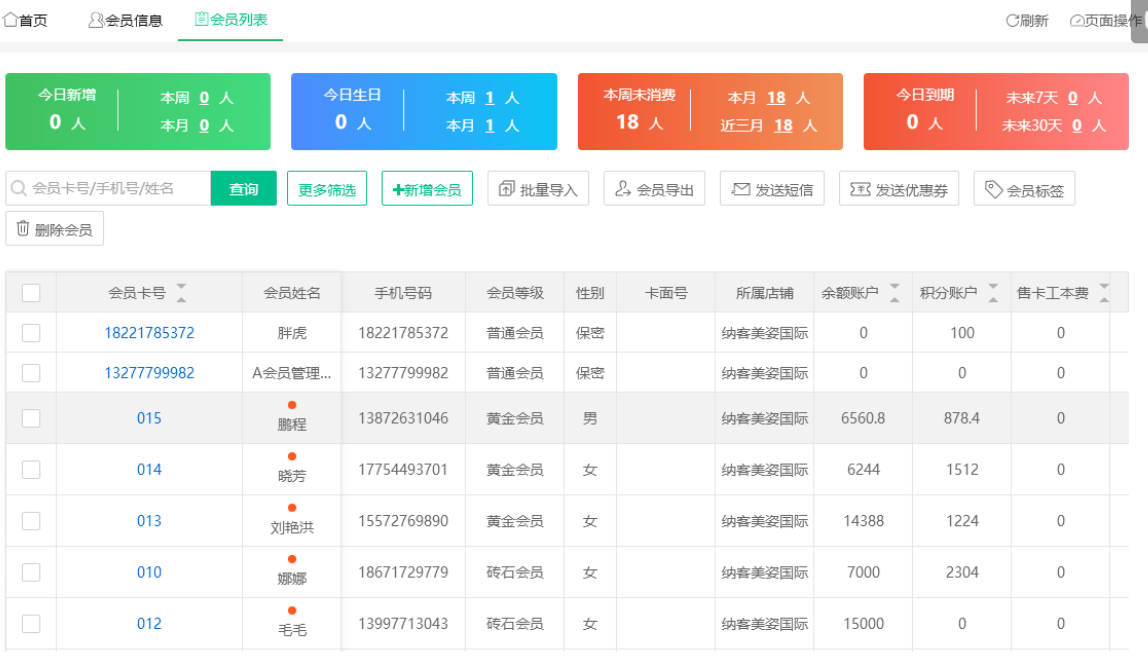Toggle the select-all checkbox in table header
Viewport: 1148px width, 670px height.
click(31, 293)
